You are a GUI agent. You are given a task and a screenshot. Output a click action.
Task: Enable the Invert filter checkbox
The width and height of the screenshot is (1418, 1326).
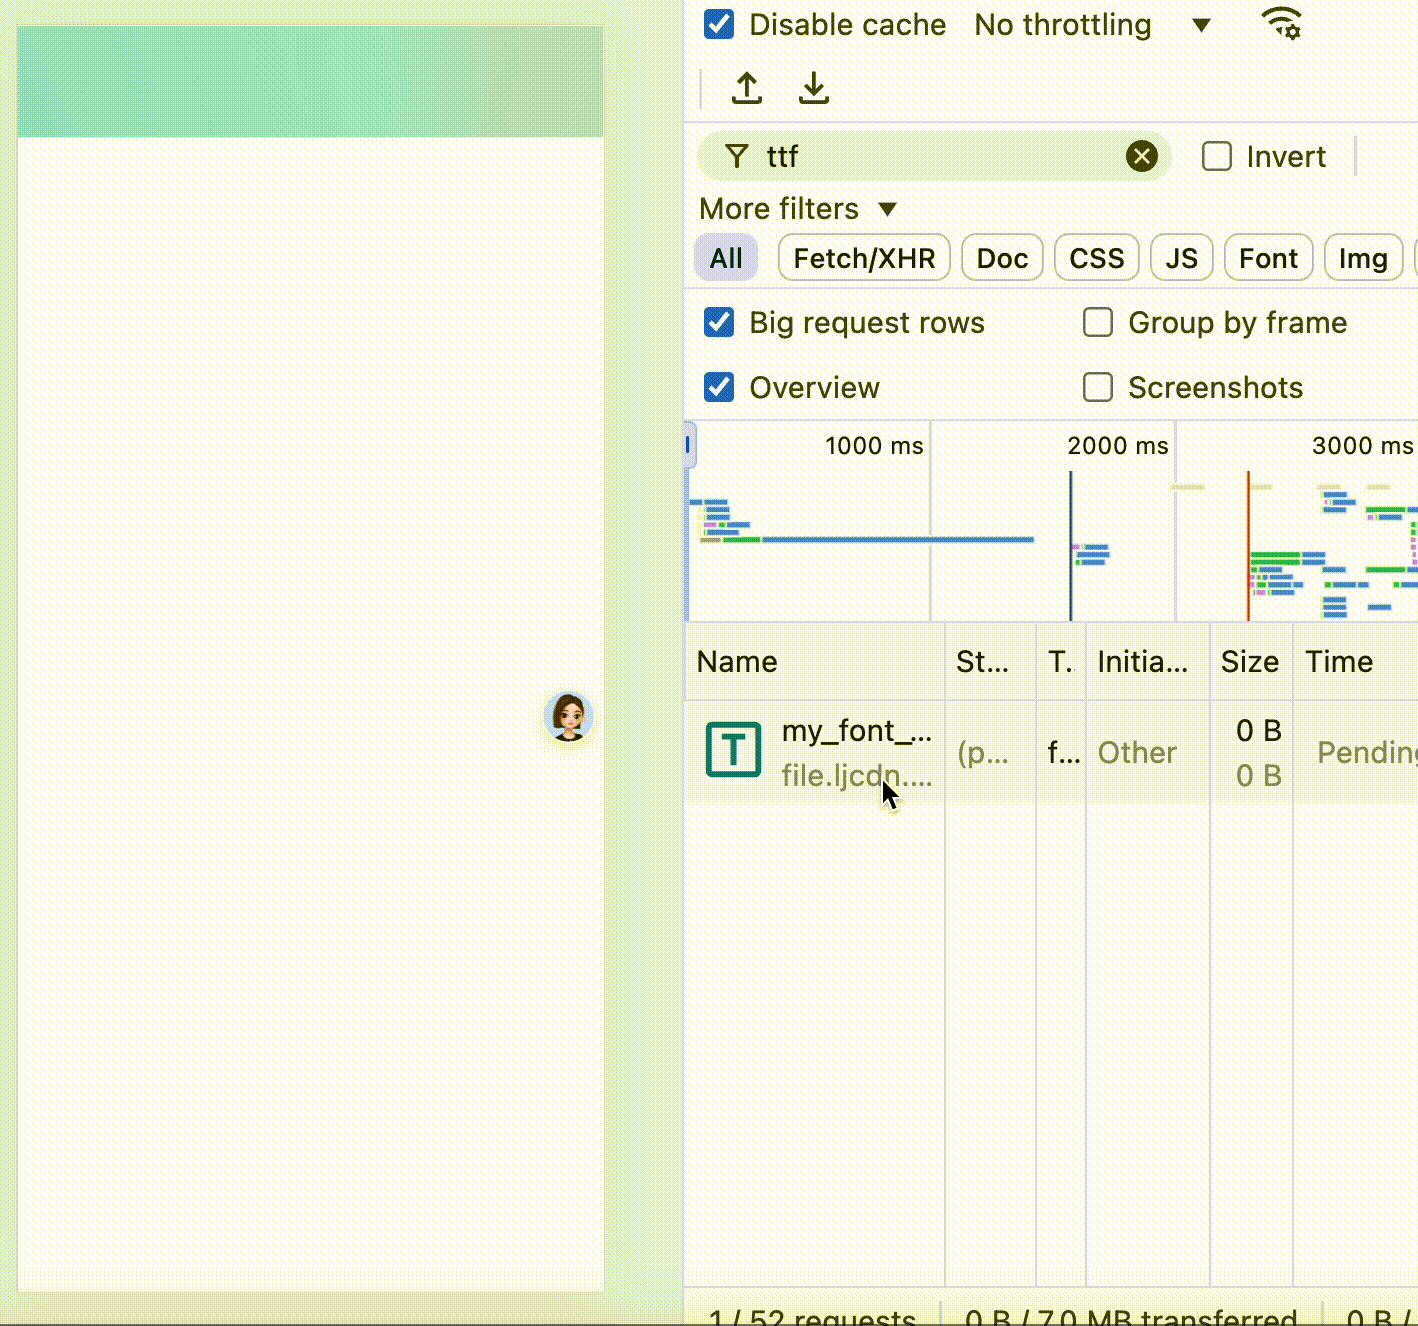(1216, 156)
